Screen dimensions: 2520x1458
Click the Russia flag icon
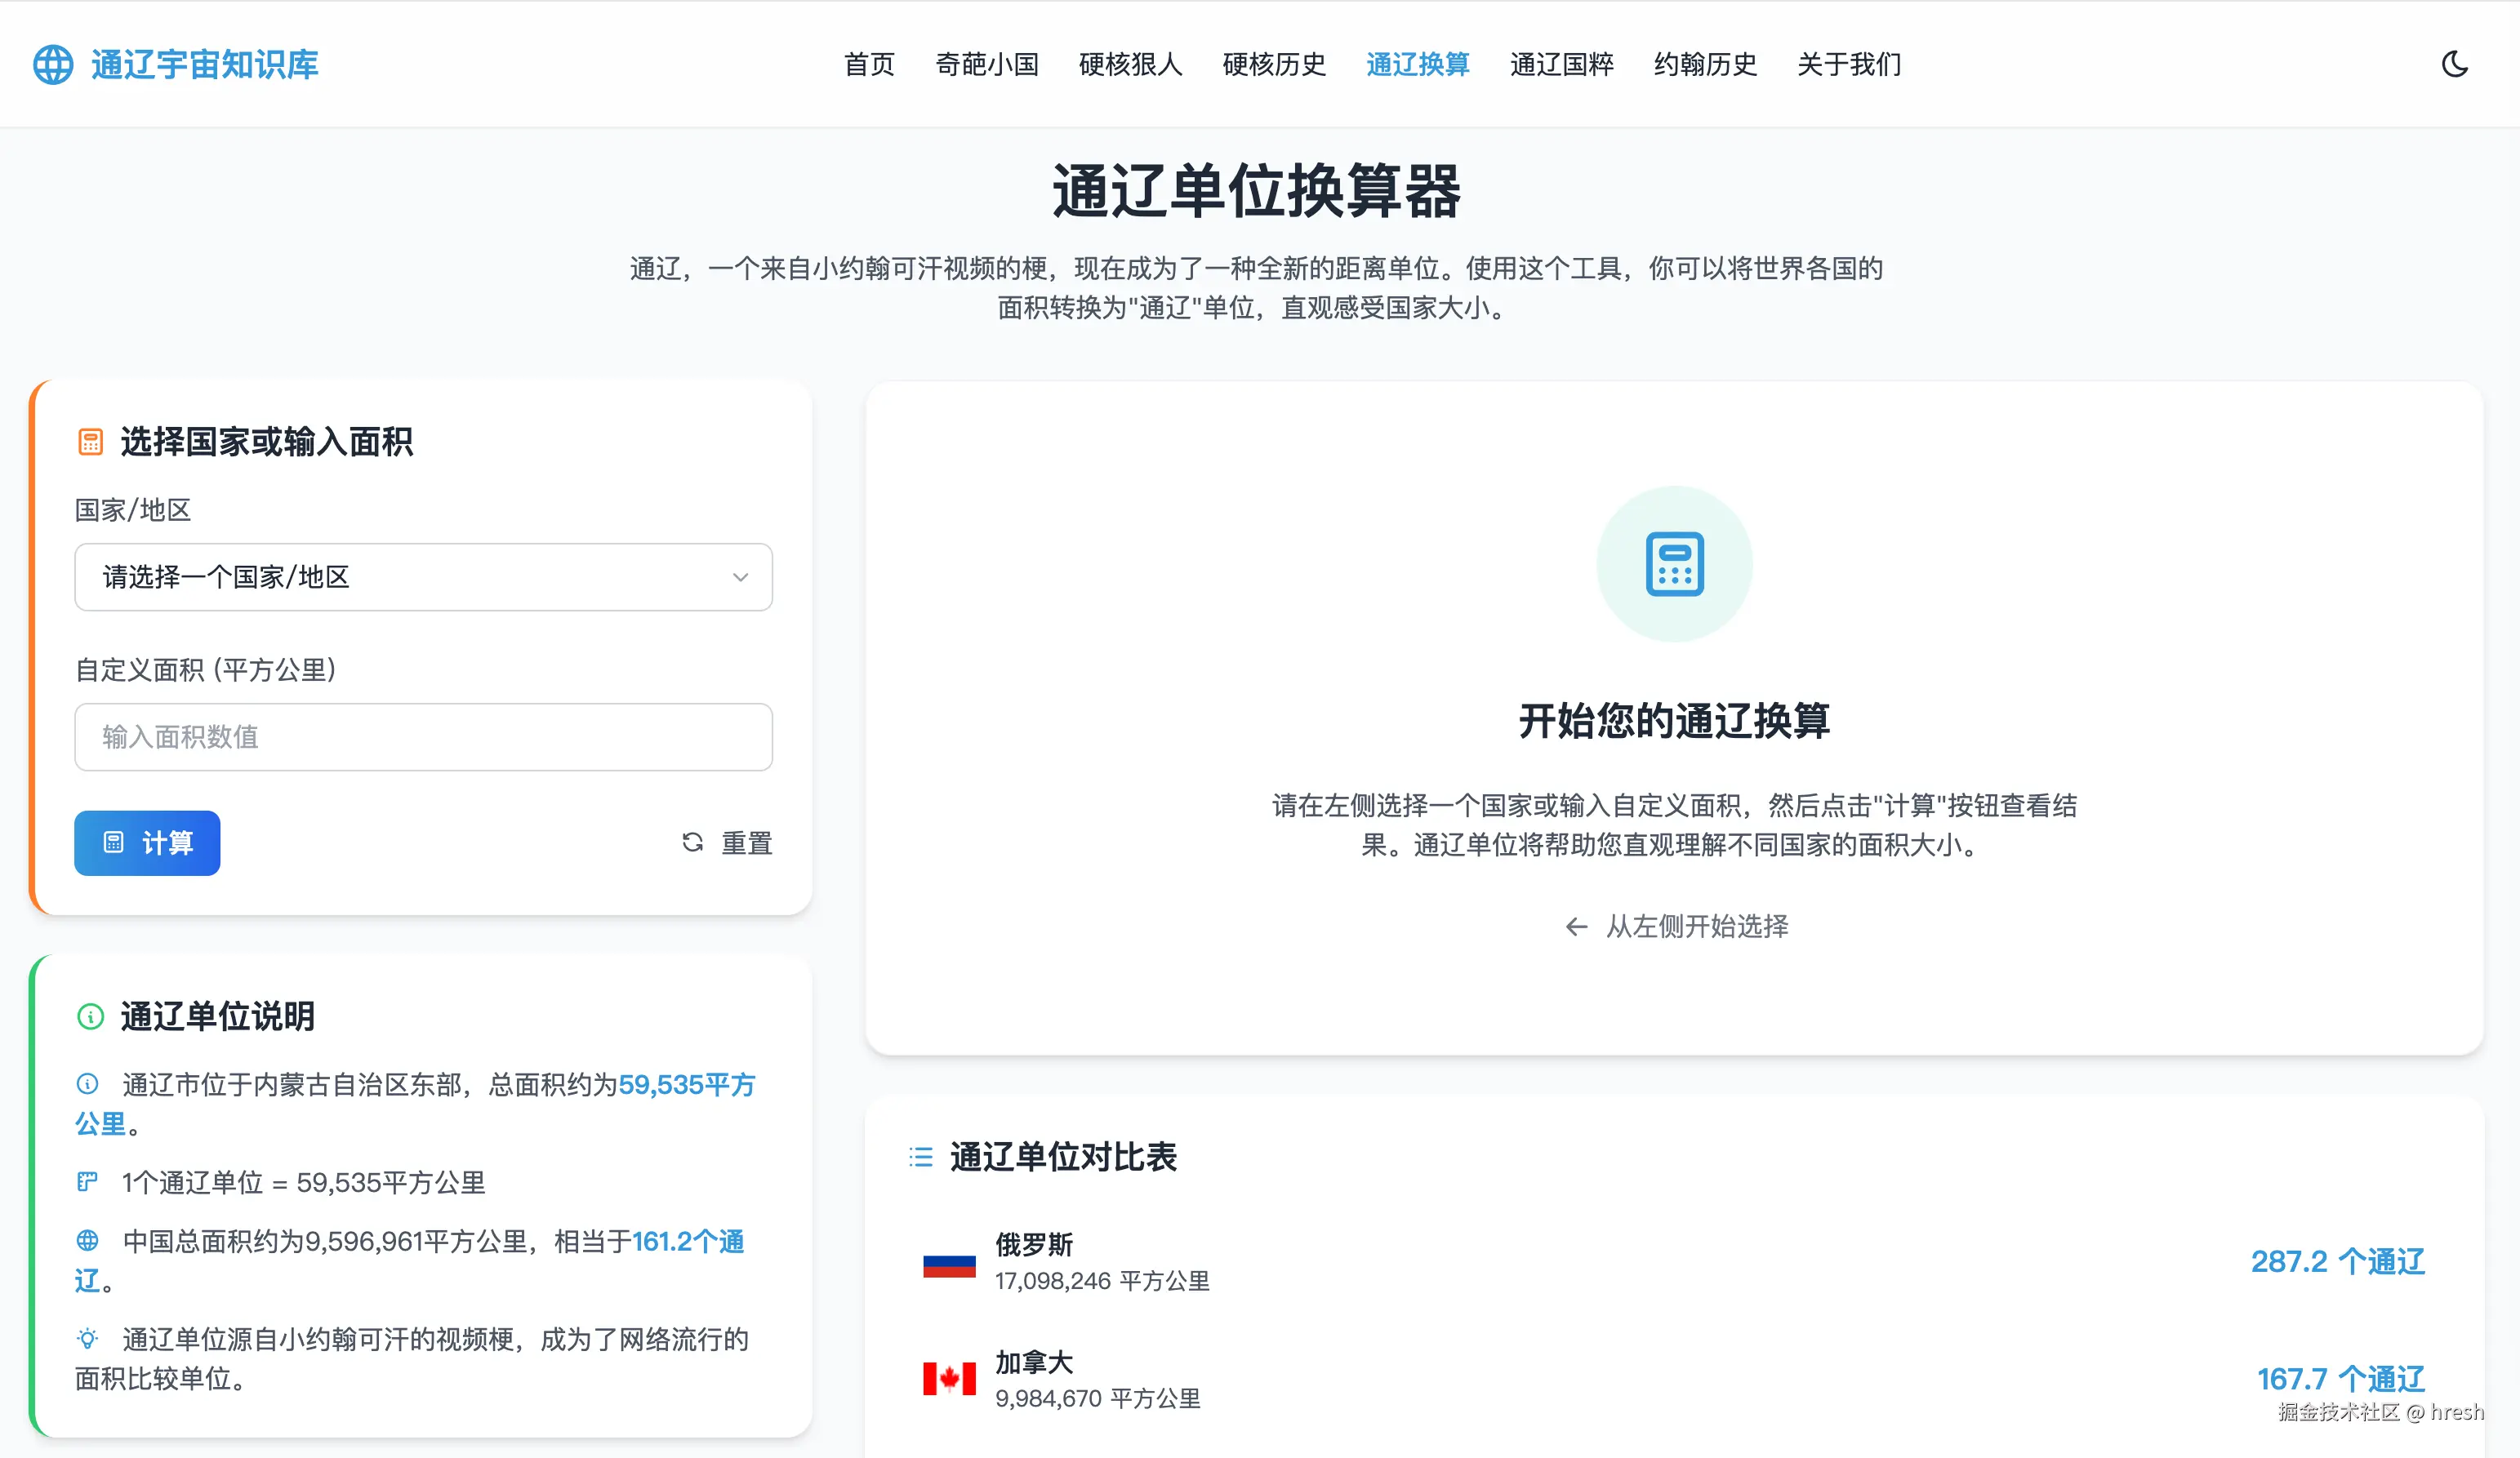[x=949, y=1265]
